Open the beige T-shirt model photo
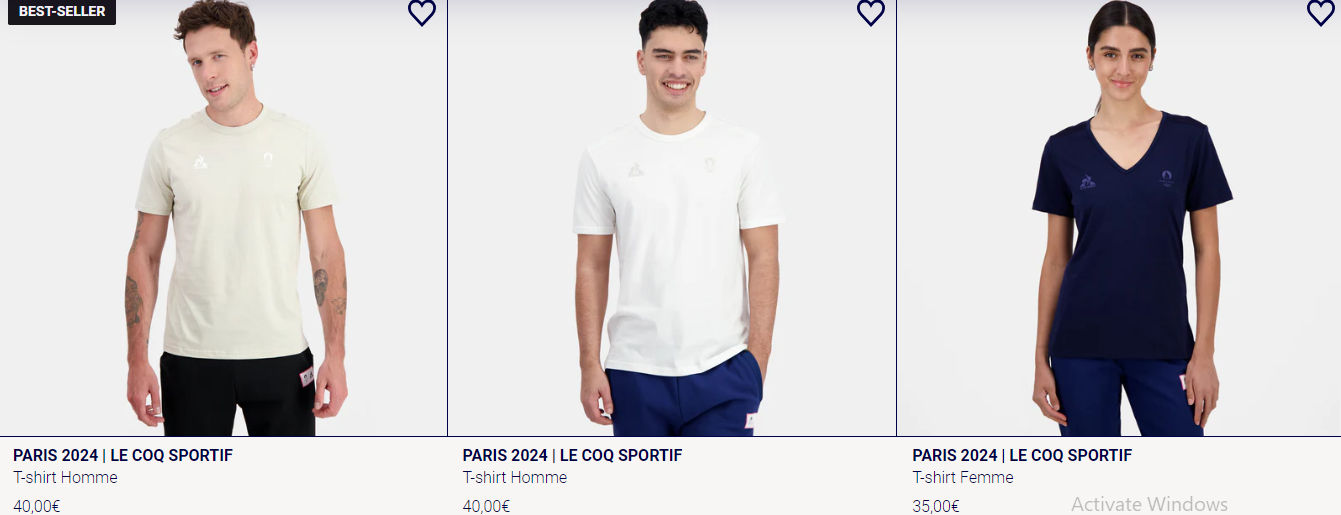Image resolution: width=1341 pixels, height=515 pixels. [x=223, y=218]
